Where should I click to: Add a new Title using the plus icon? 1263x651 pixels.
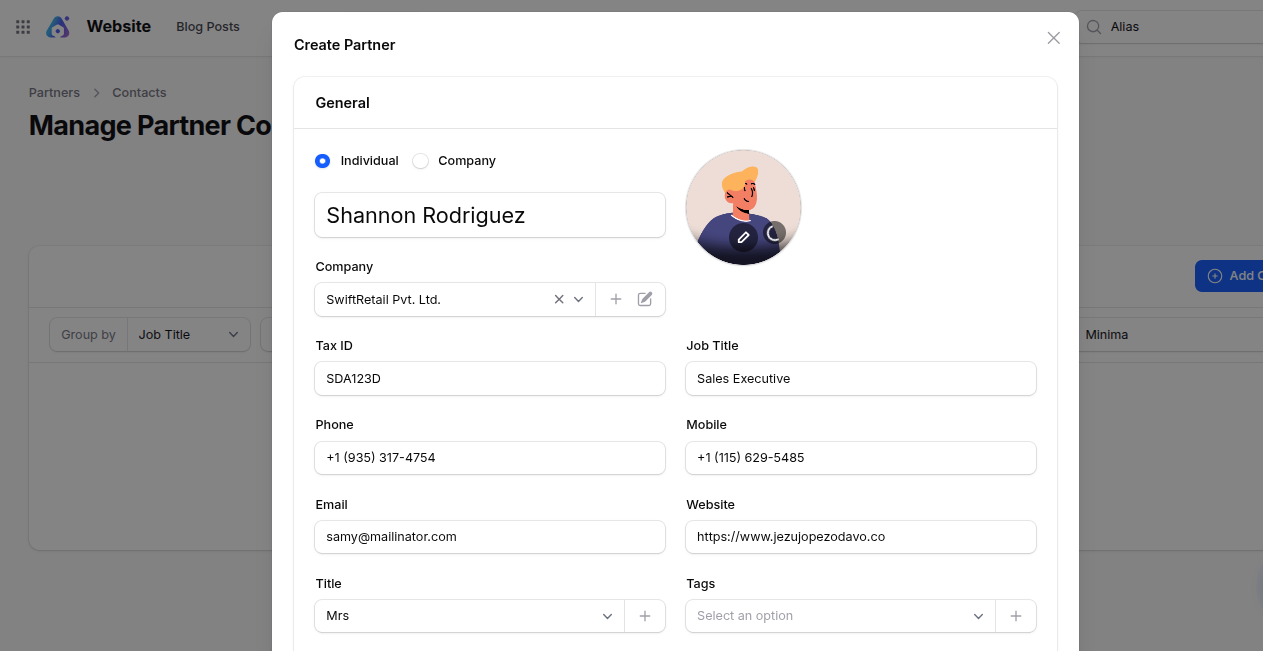tap(645, 616)
